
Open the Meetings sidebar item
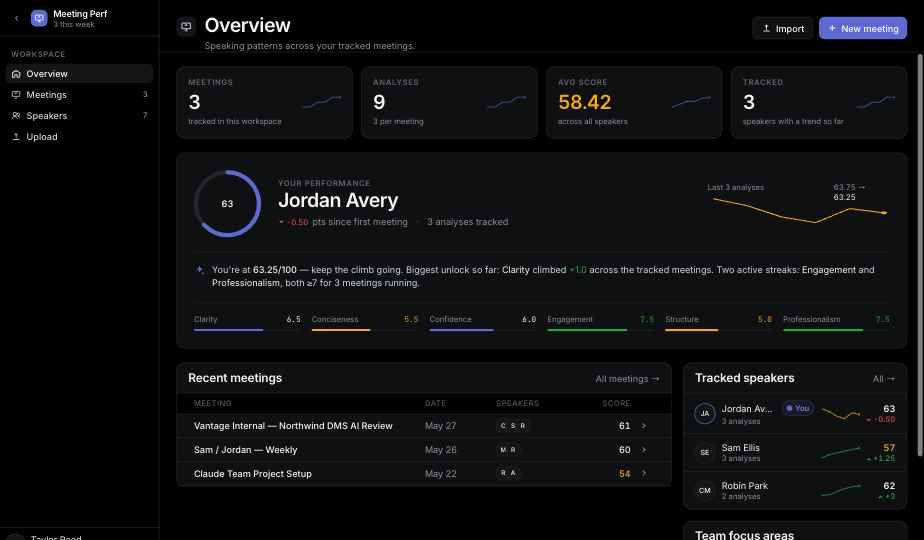(x=79, y=95)
